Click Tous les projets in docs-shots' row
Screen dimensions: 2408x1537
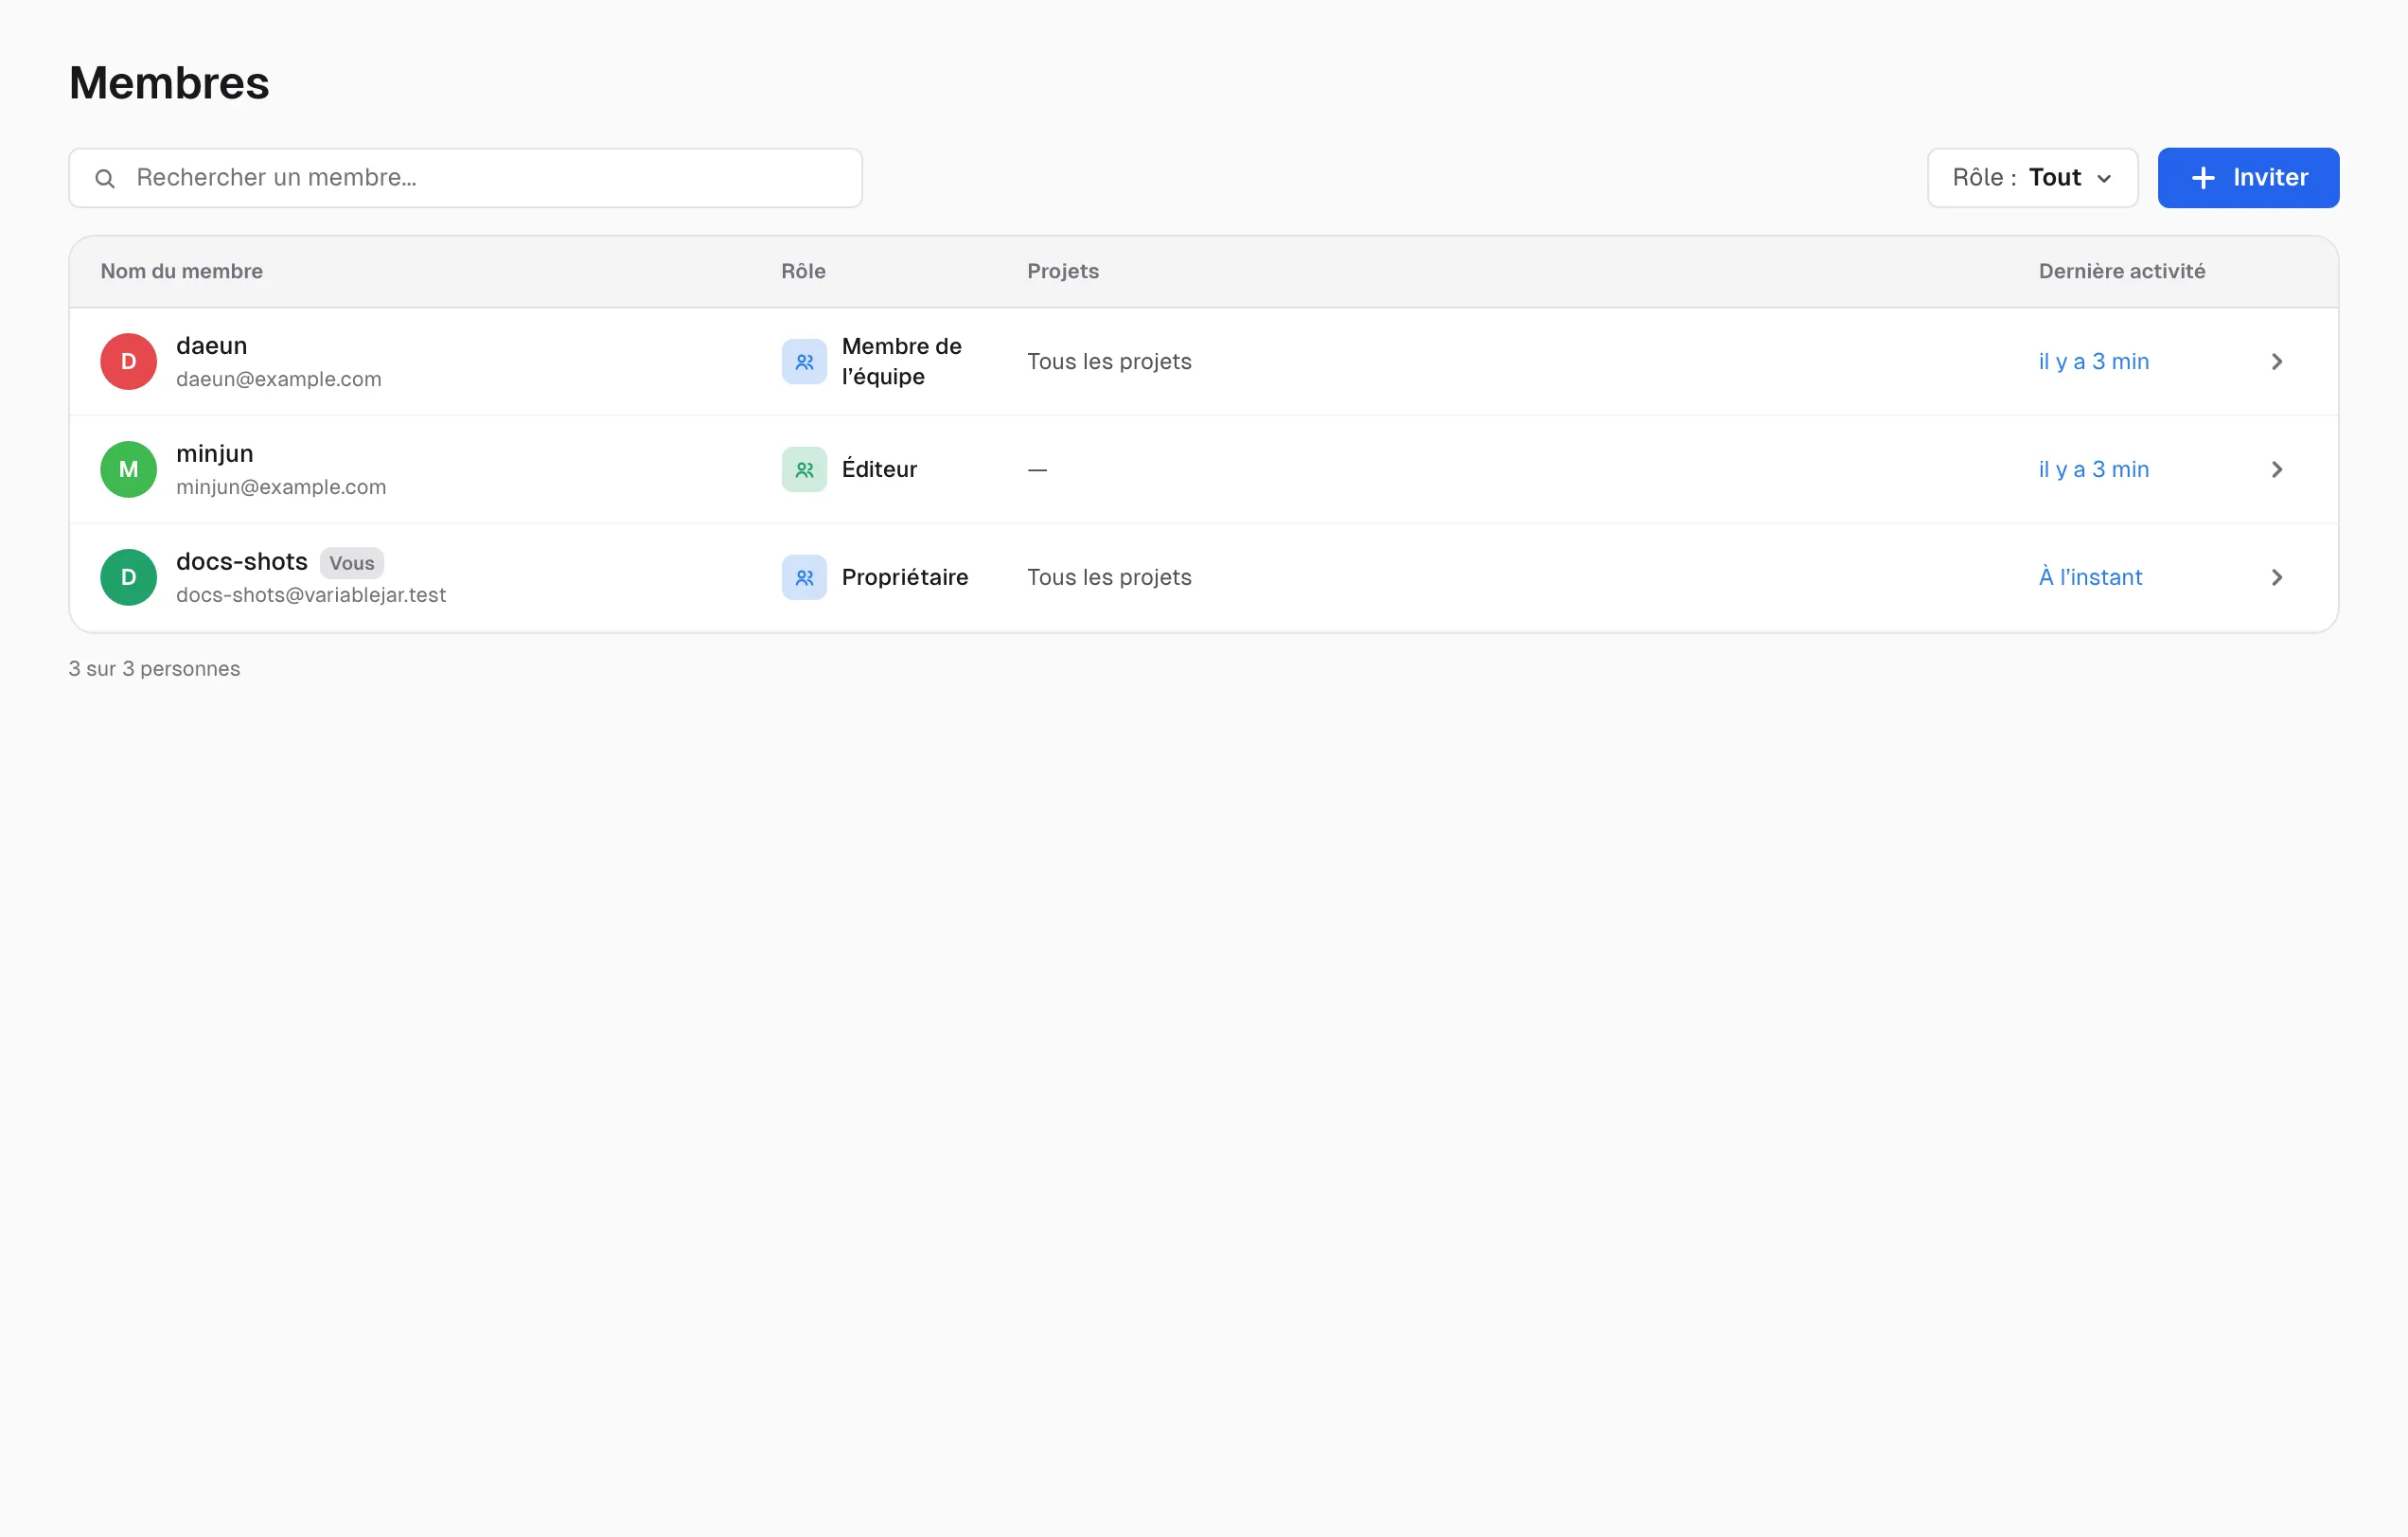(x=1109, y=577)
